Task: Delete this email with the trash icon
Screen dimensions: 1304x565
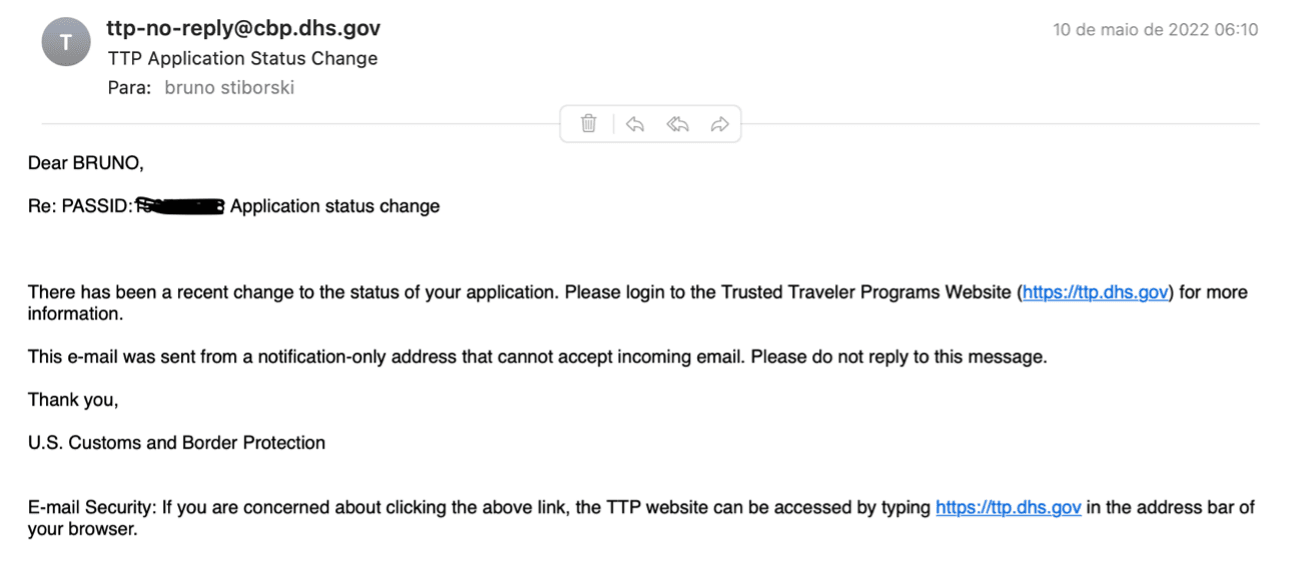Action: (589, 124)
